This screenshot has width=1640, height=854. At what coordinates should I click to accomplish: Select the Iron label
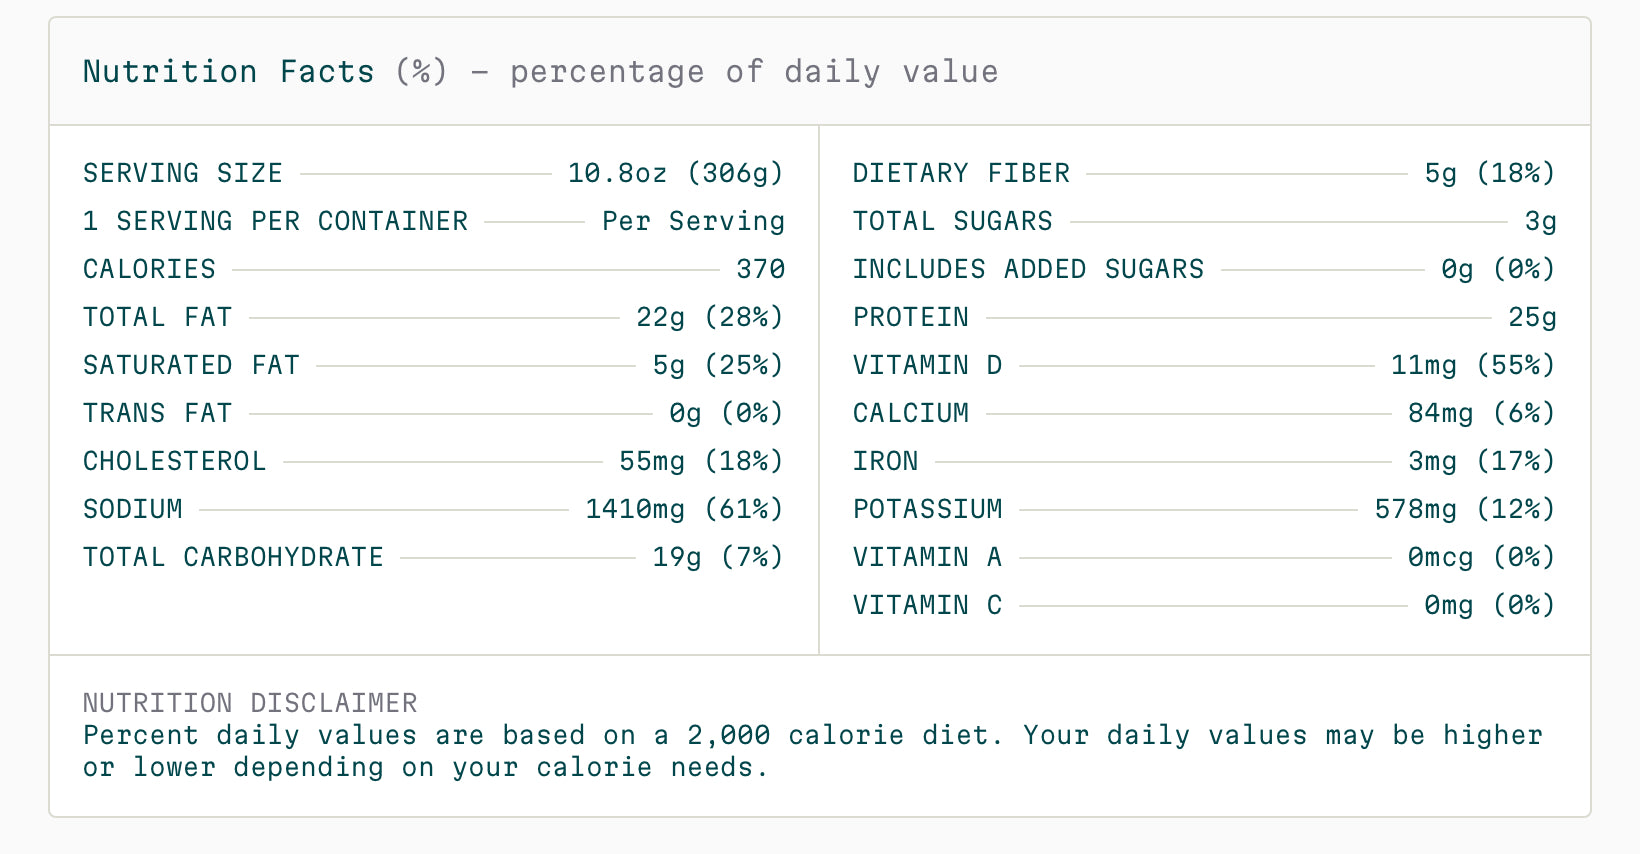(885, 461)
